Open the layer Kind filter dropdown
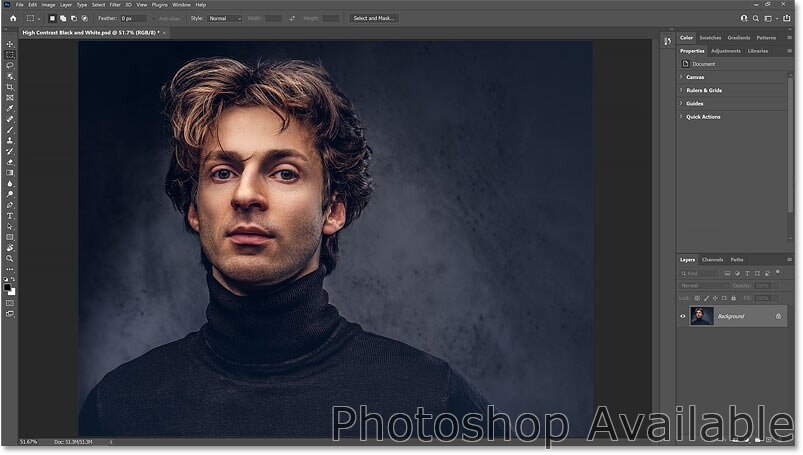This screenshot has width=803, height=455. (x=700, y=273)
